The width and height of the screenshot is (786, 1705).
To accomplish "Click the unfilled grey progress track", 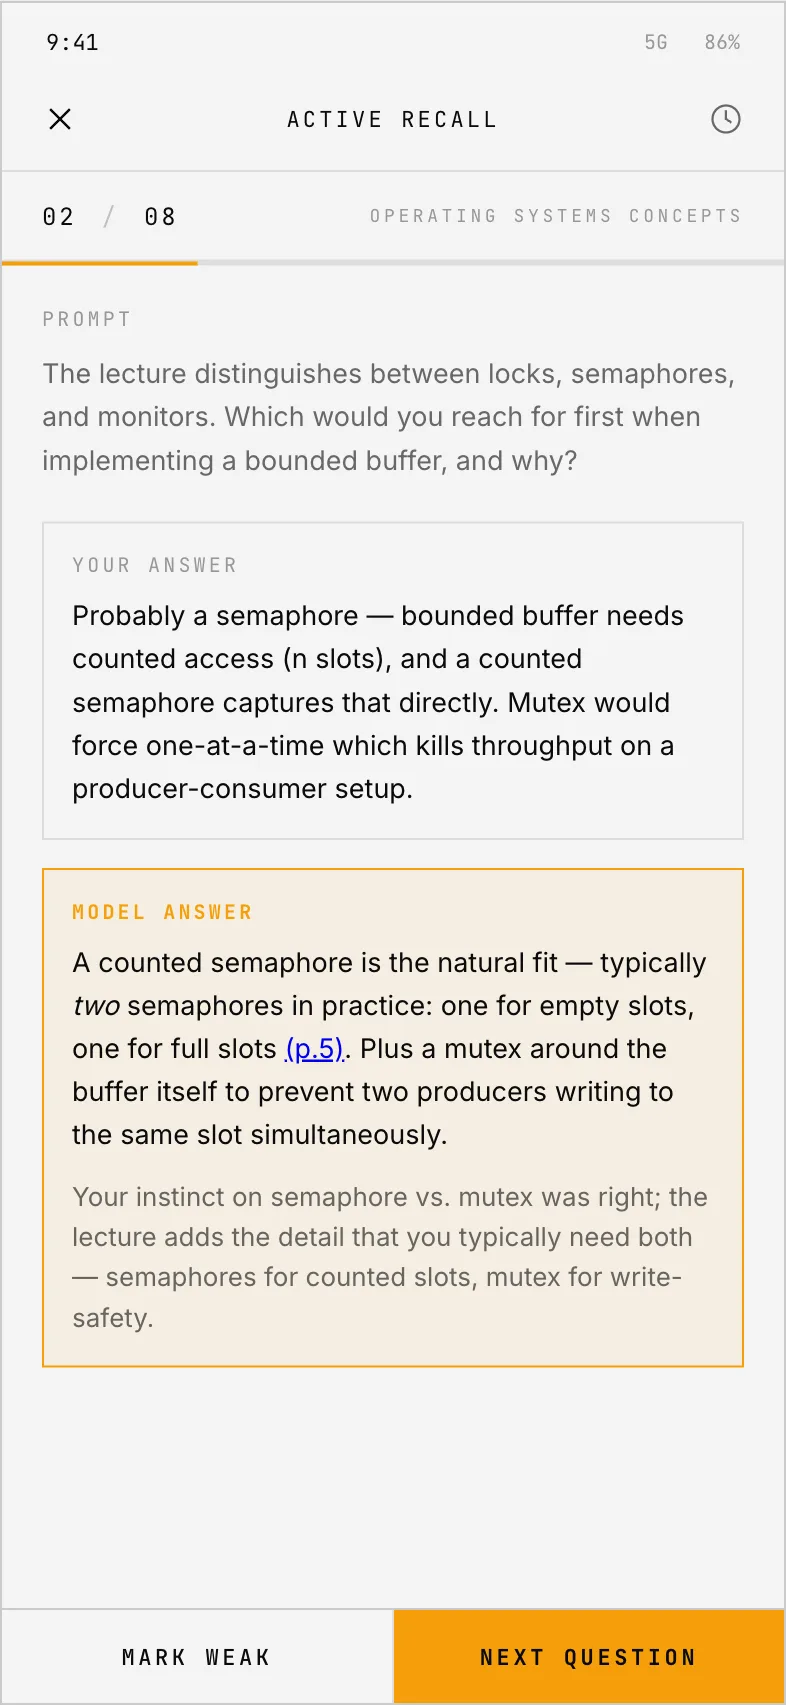I will click(x=491, y=263).
